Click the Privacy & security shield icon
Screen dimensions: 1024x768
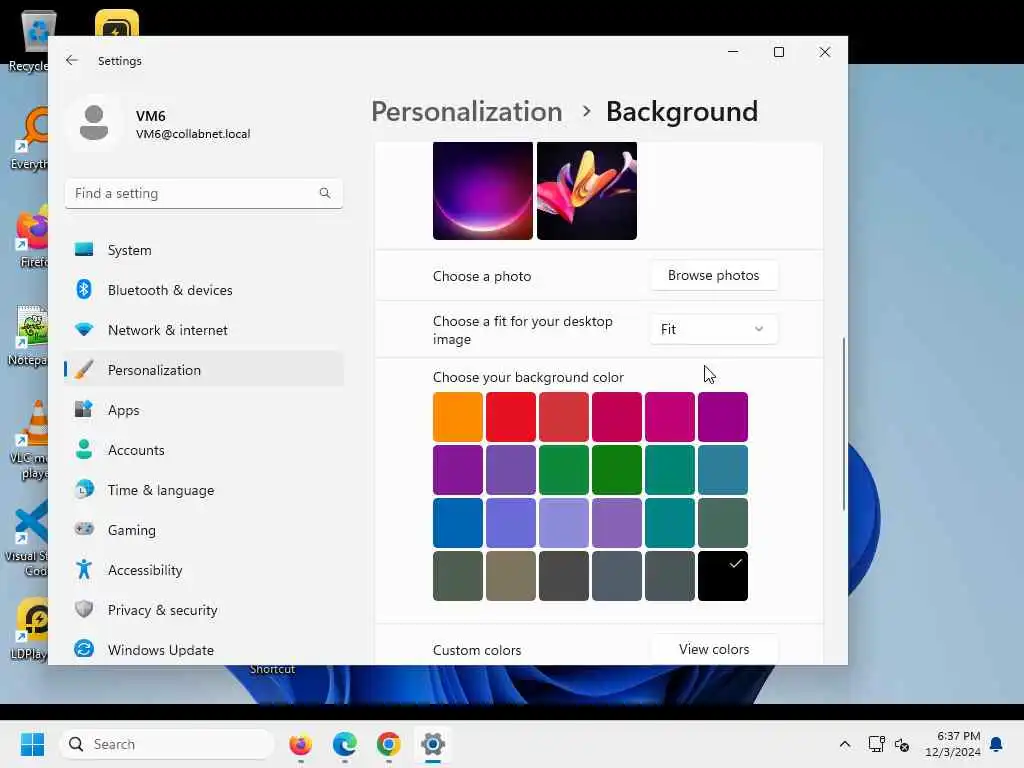click(x=84, y=609)
